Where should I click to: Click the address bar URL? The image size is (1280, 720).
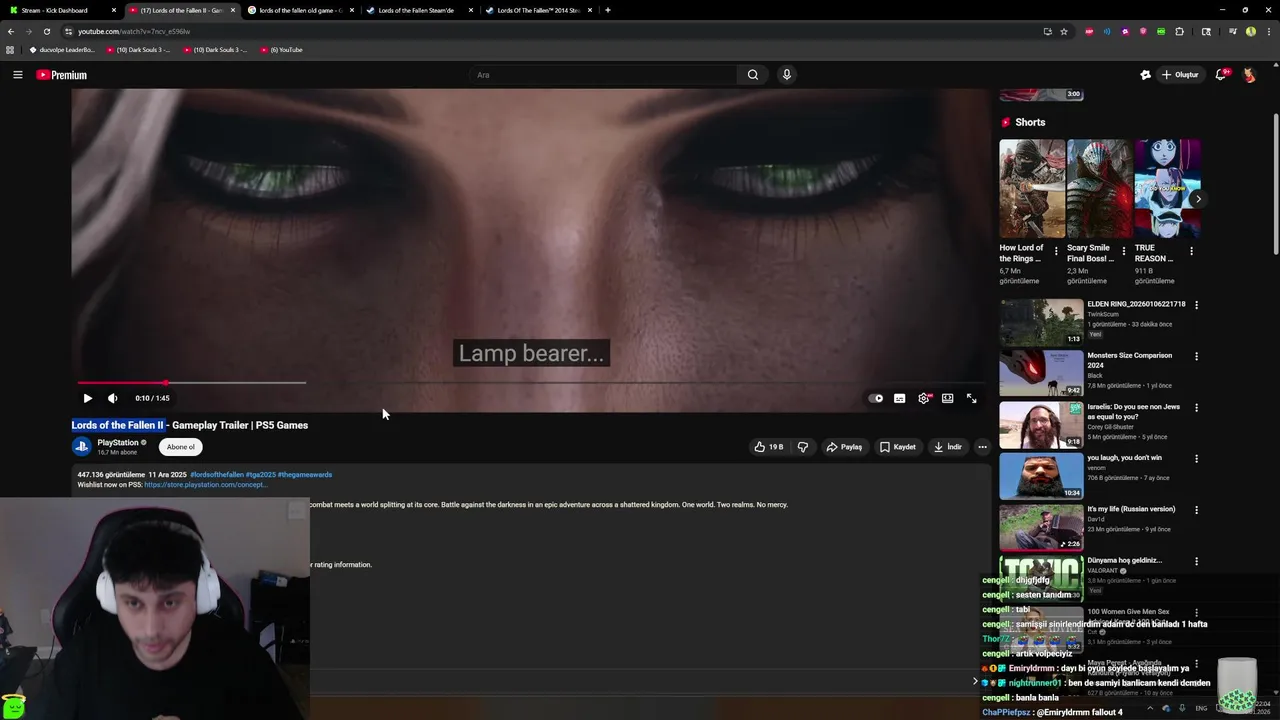point(134,31)
